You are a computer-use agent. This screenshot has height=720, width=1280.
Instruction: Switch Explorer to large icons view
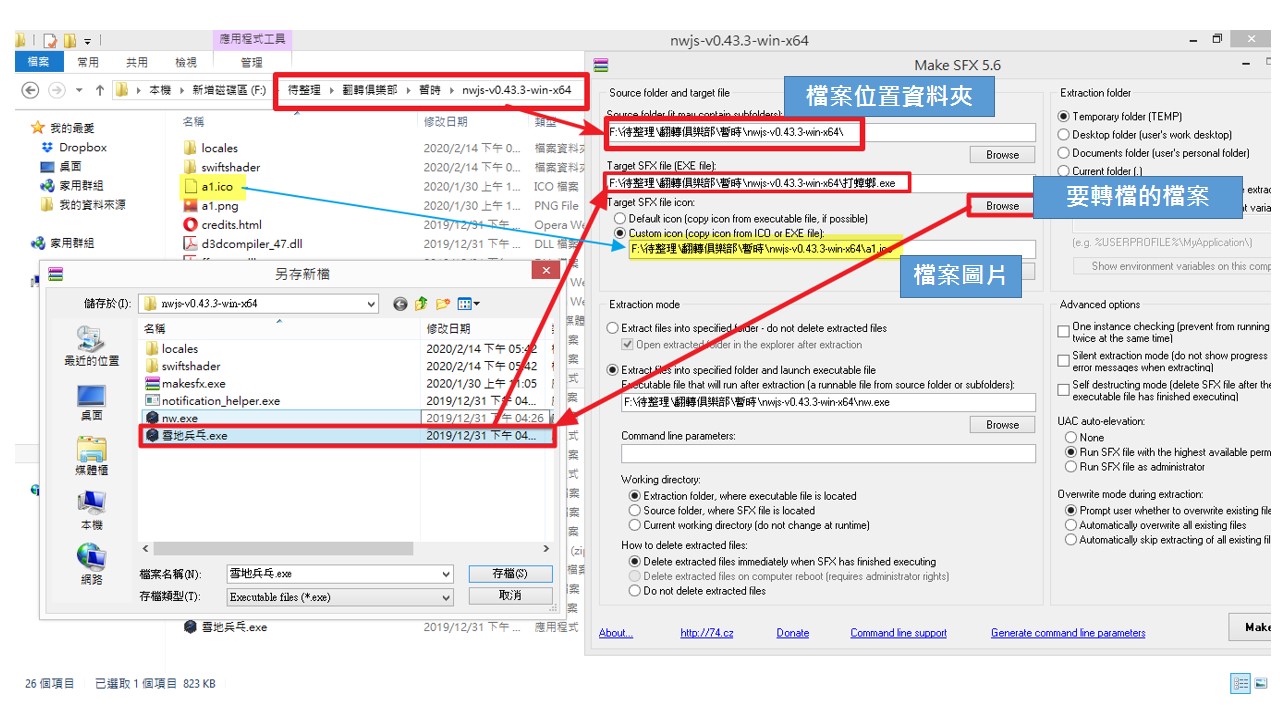click(x=1261, y=684)
